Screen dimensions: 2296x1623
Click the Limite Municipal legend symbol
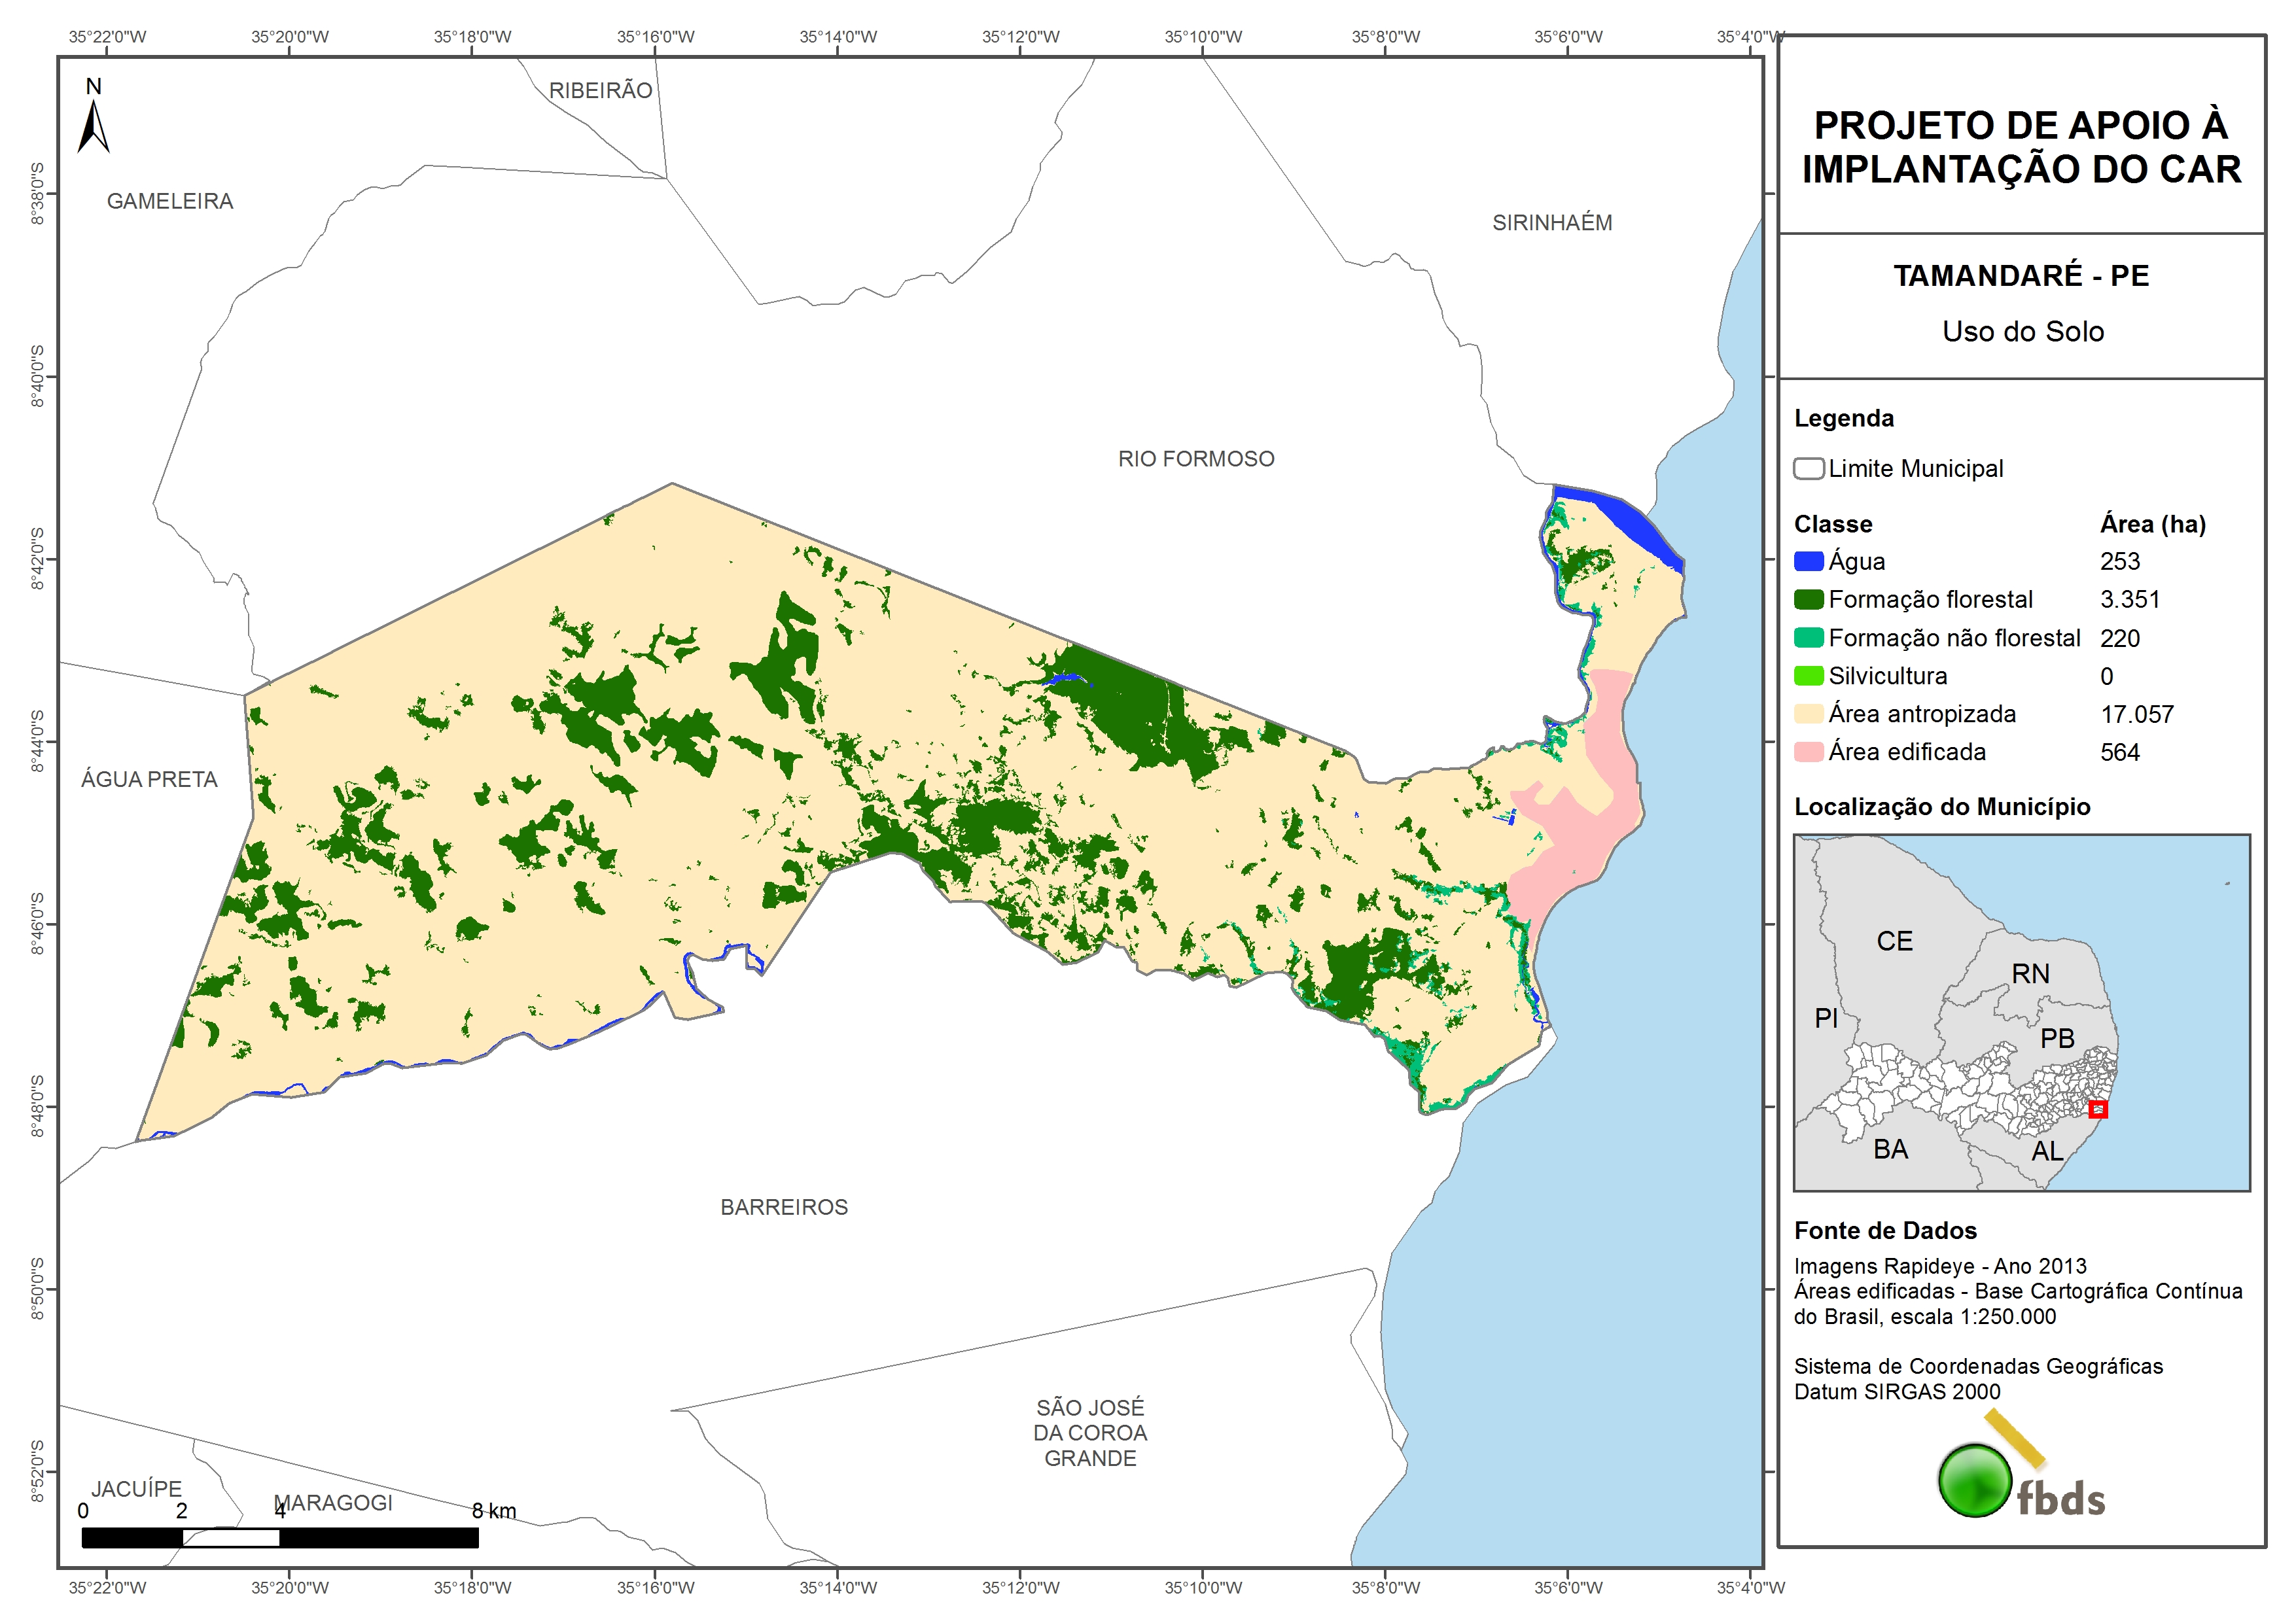(1808, 468)
